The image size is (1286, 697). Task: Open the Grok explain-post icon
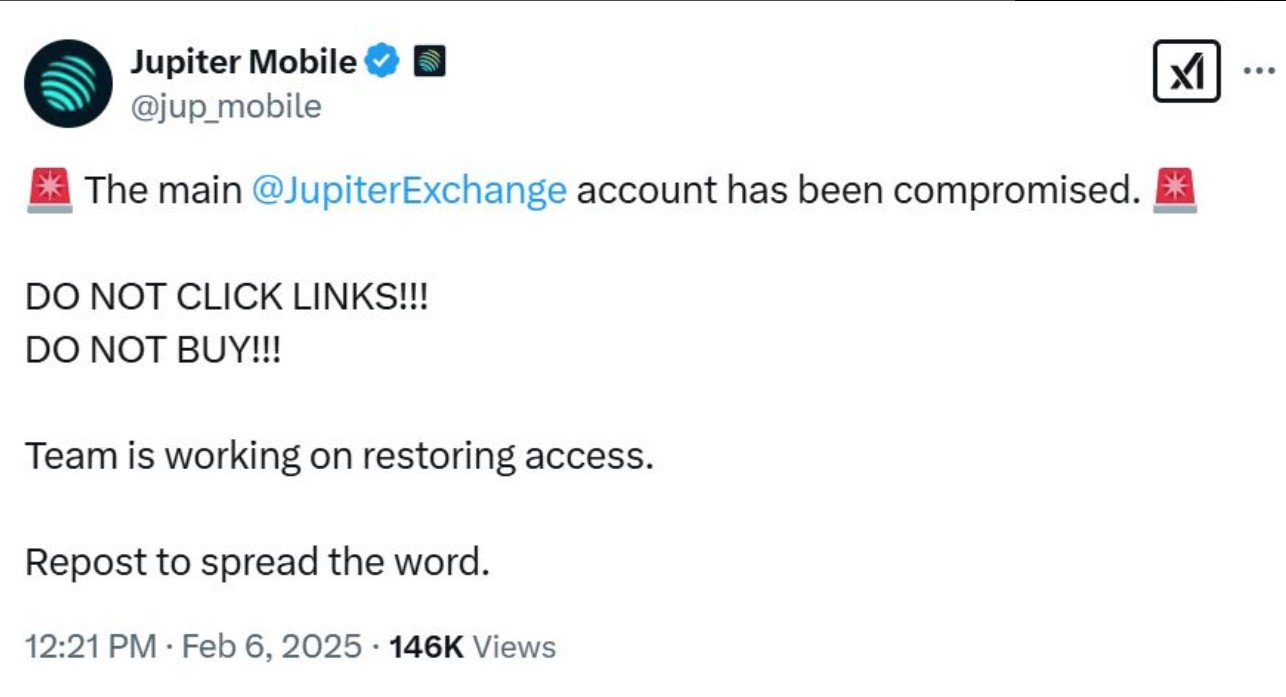coord(1187,71)
